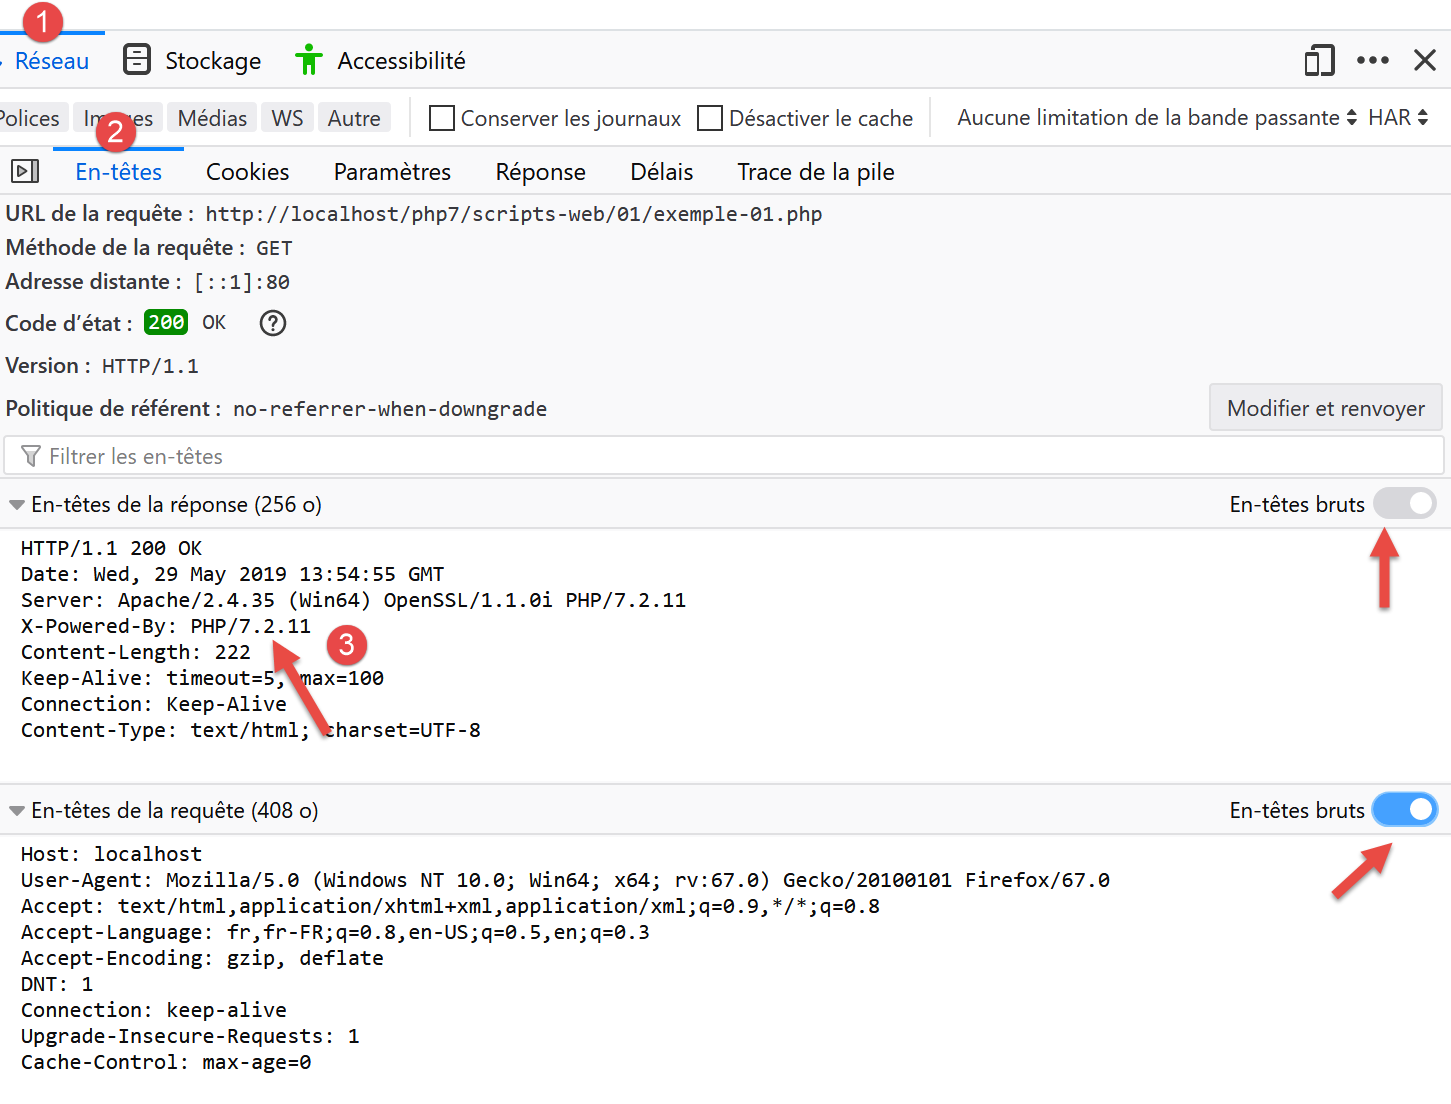Viewport: 1451px width, 1104px height.
Task: Enable Conserver les journaux checkbox
Action: tap(441, 118)
